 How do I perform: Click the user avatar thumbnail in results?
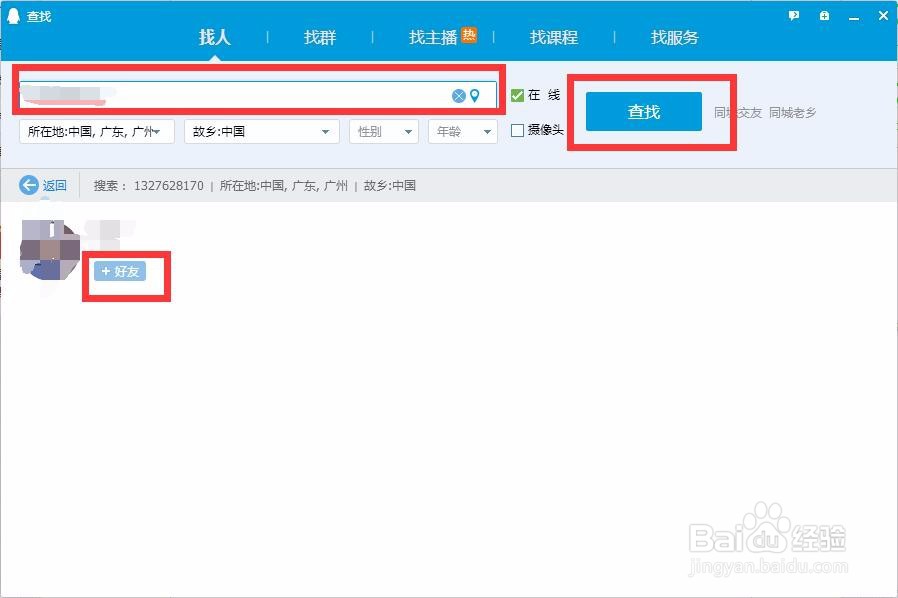[x=48, y=251]
